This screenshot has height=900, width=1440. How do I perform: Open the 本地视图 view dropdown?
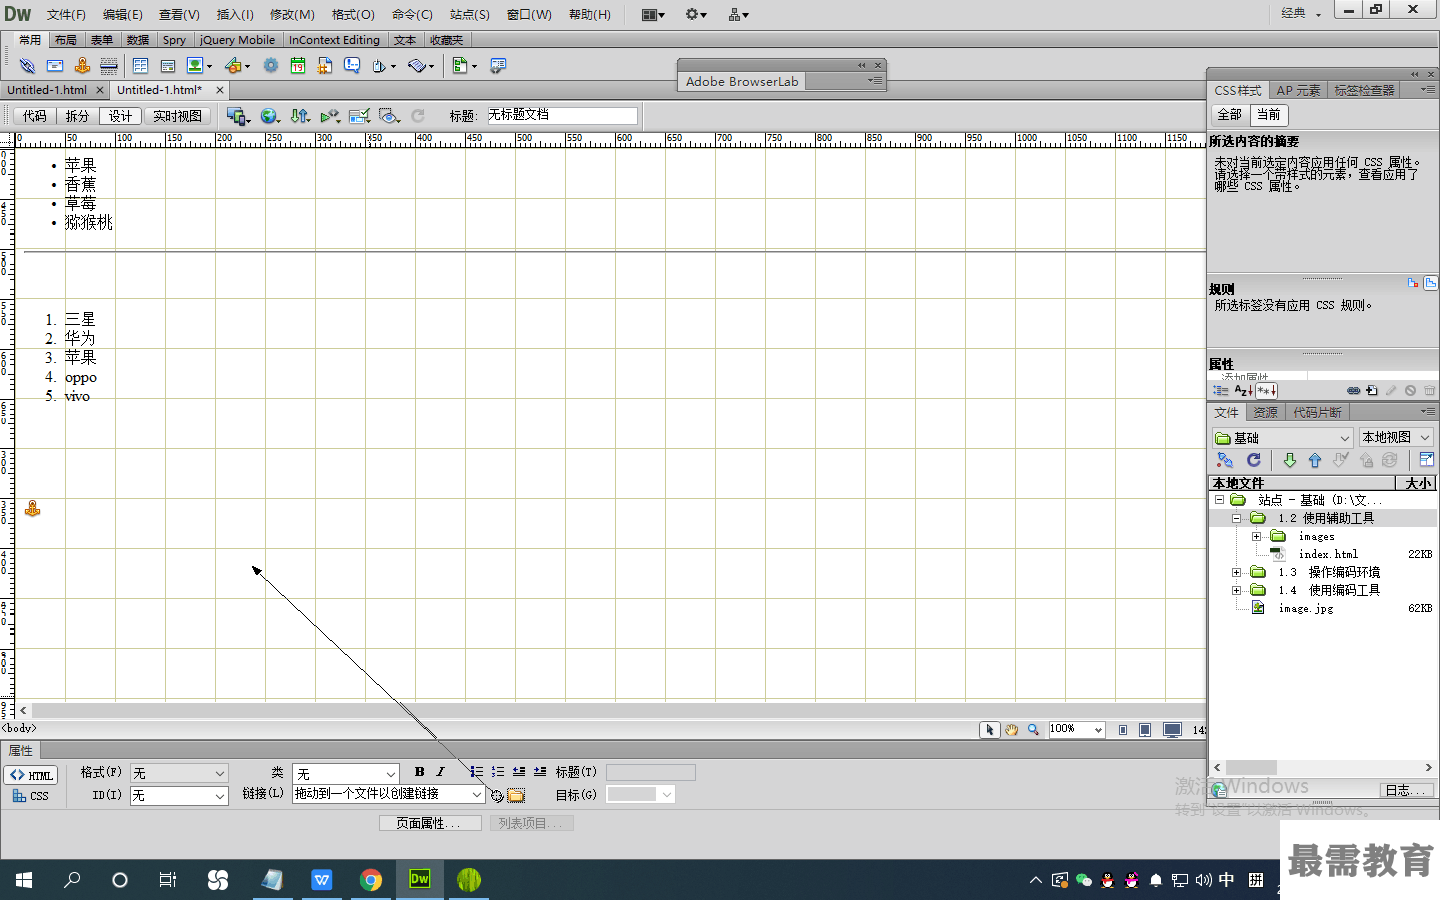(x=1396, y=437)
